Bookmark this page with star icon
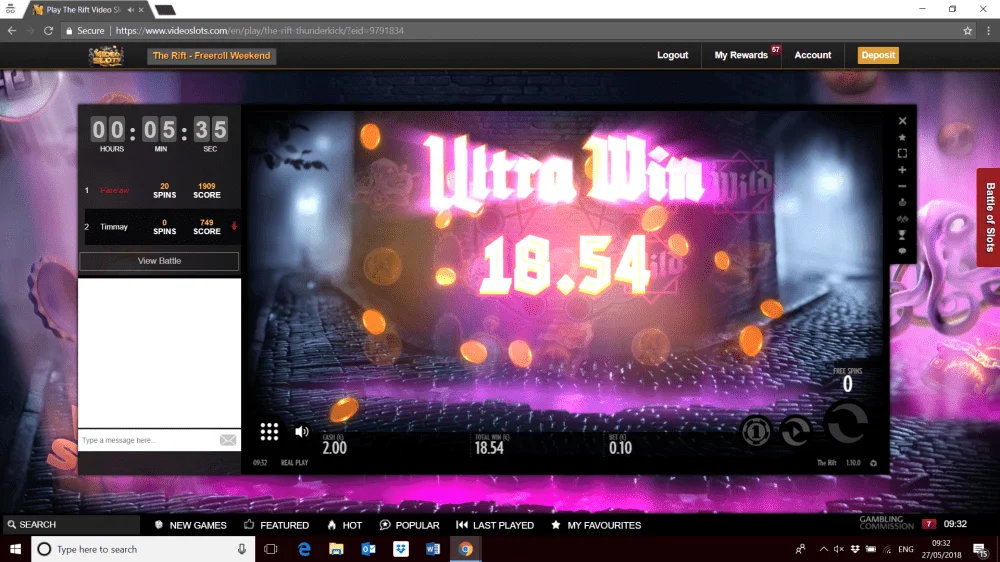The image size is (1000, 562). click(x=967, y=31)
